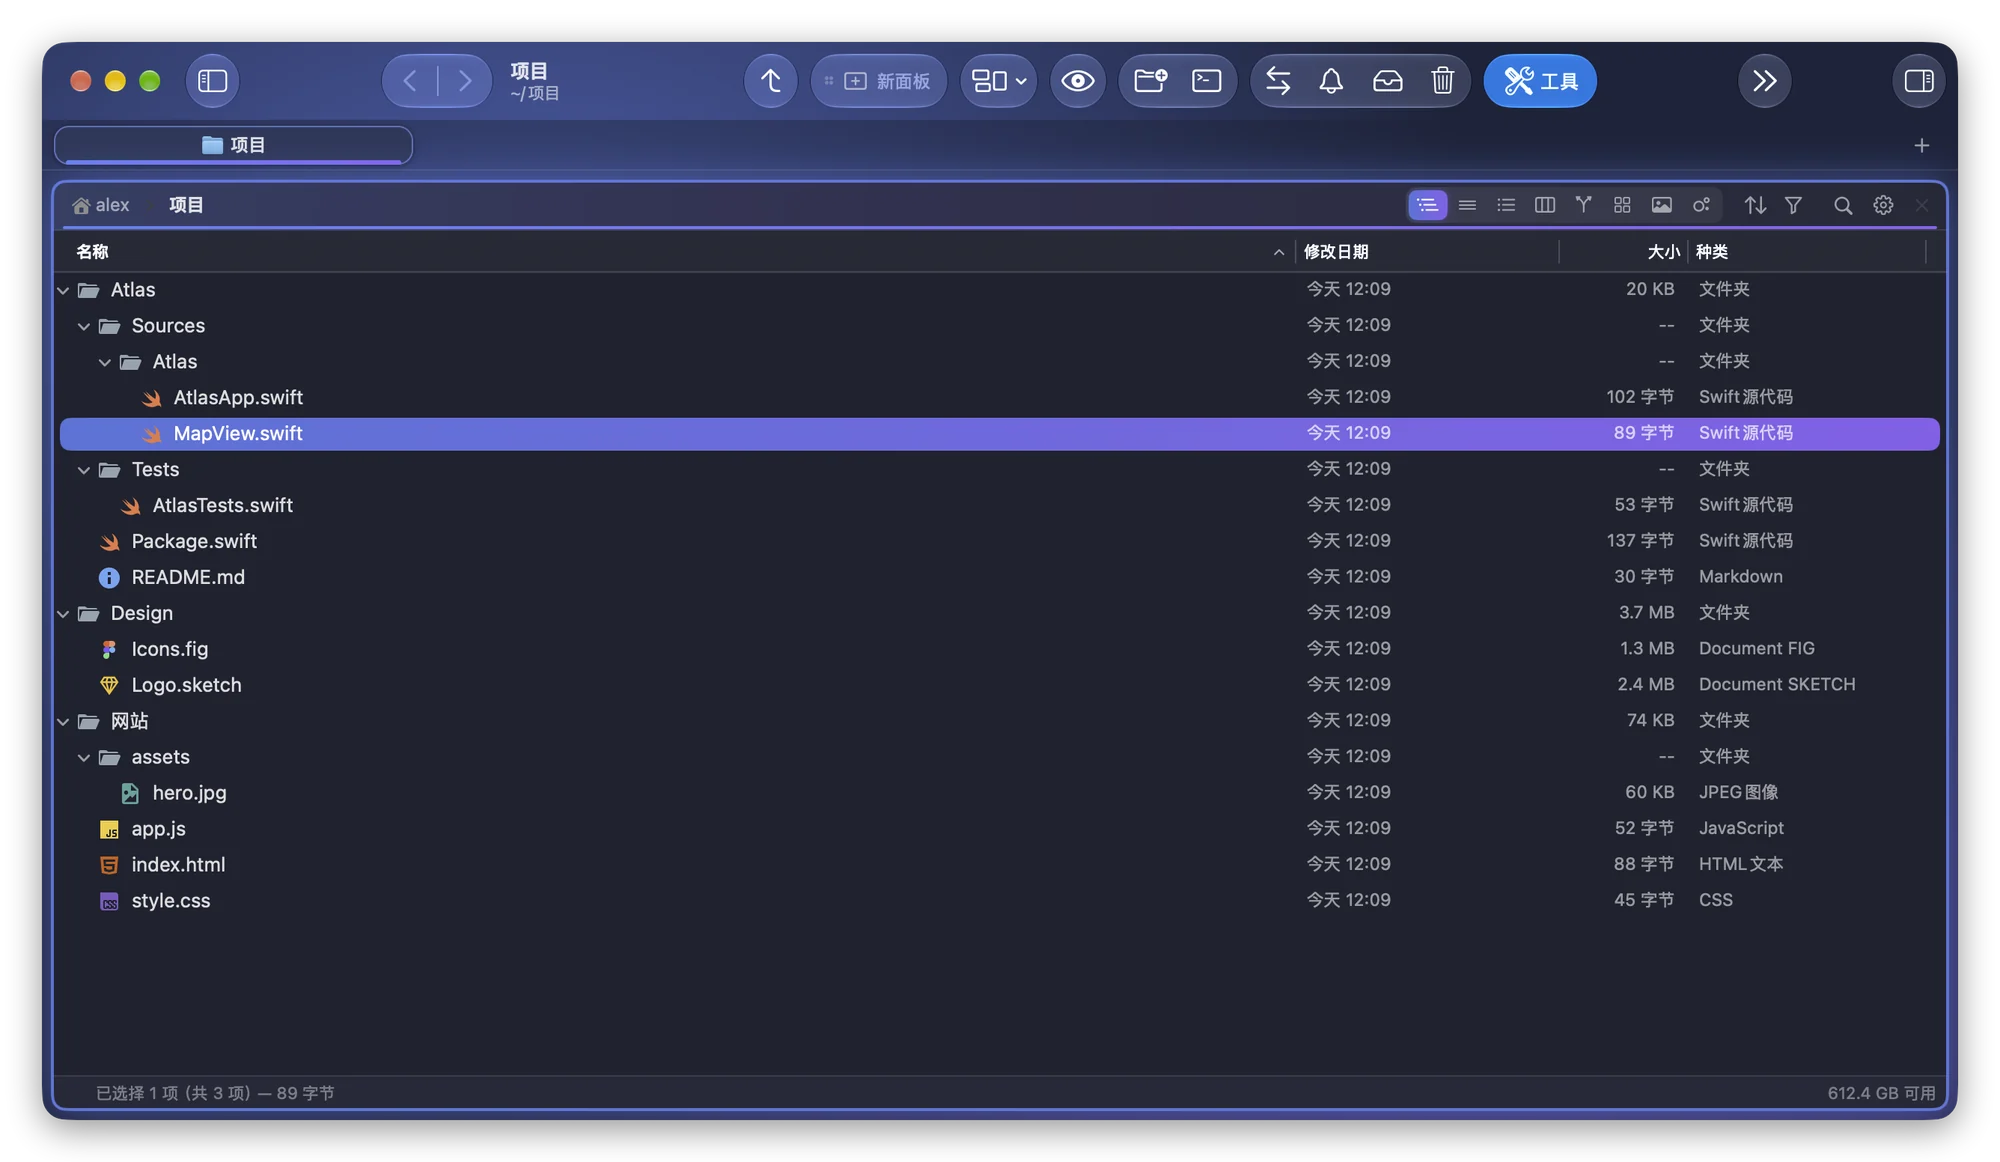The image size is (2000, 1162).
Task: Switch to icon grid view
Action: point(1622,205)
